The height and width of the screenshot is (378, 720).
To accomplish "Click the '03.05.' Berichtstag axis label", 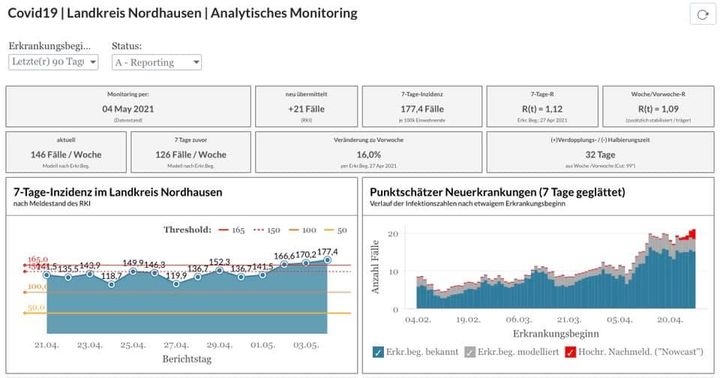I will tap(306, 345).
